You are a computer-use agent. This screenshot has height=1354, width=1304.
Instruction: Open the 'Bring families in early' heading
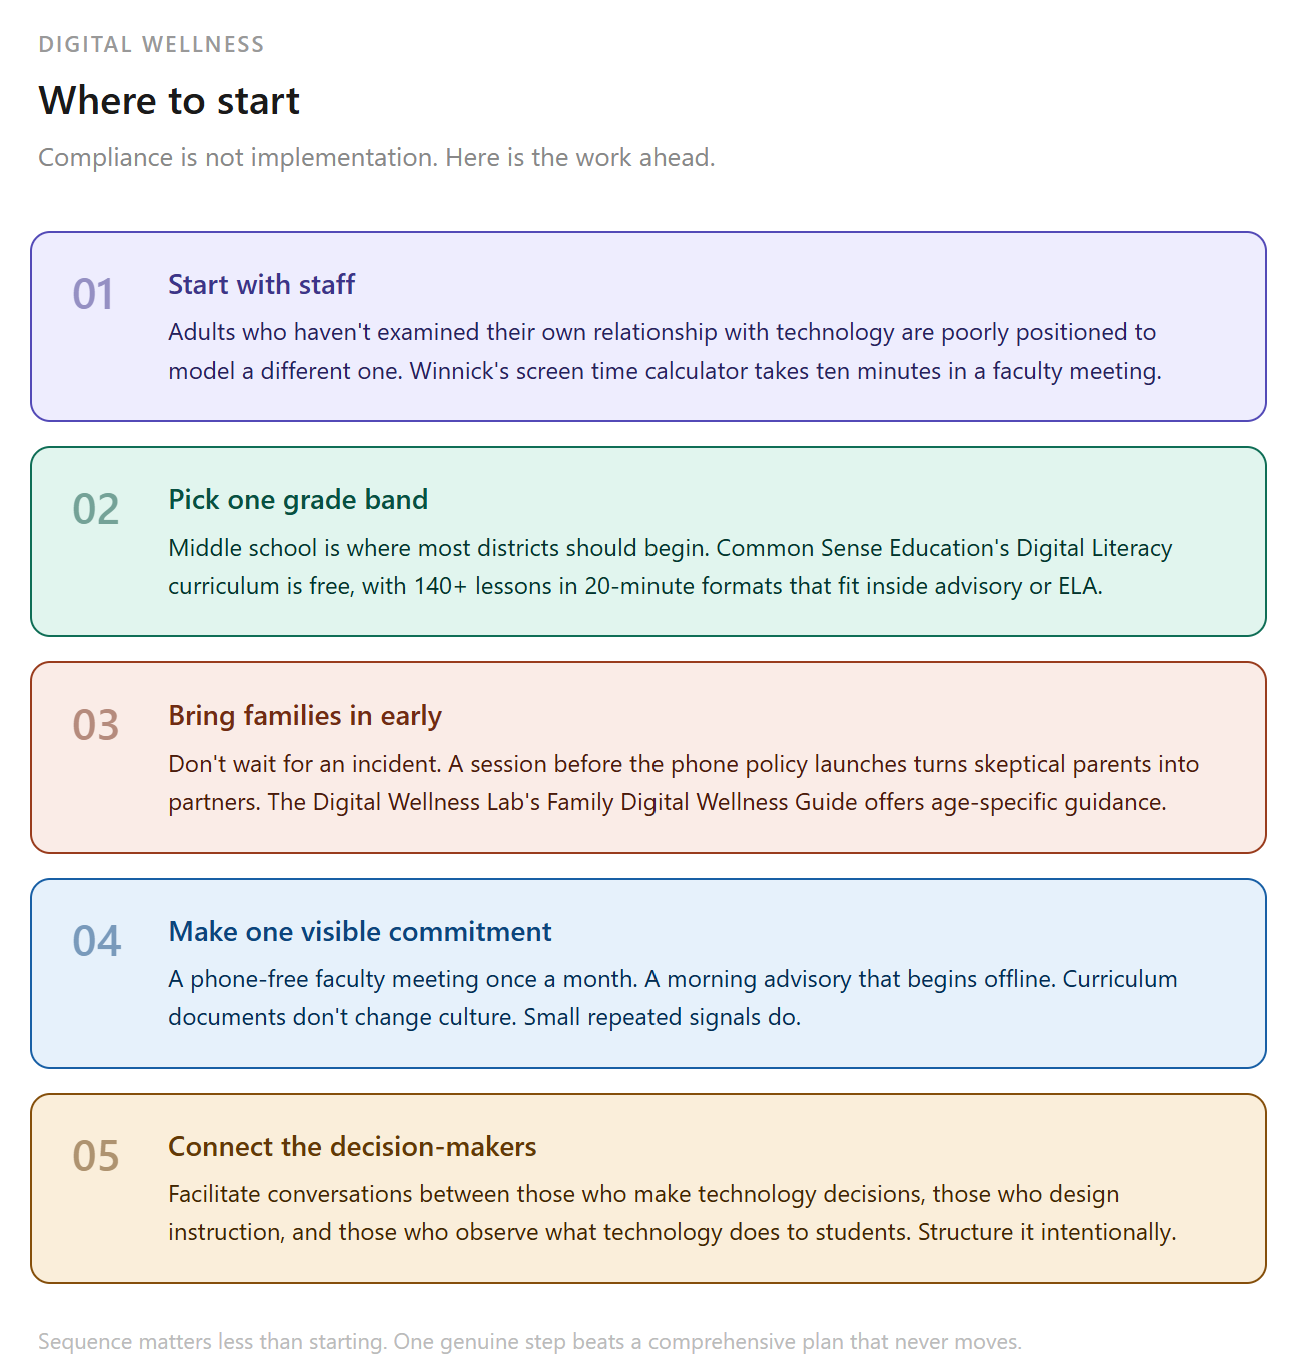click(x=305, y=716)
